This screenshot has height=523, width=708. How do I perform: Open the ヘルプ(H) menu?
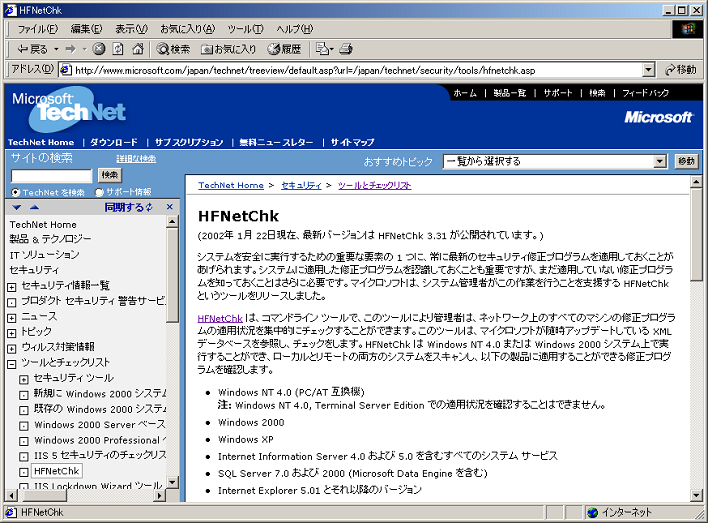coord(294,29)
